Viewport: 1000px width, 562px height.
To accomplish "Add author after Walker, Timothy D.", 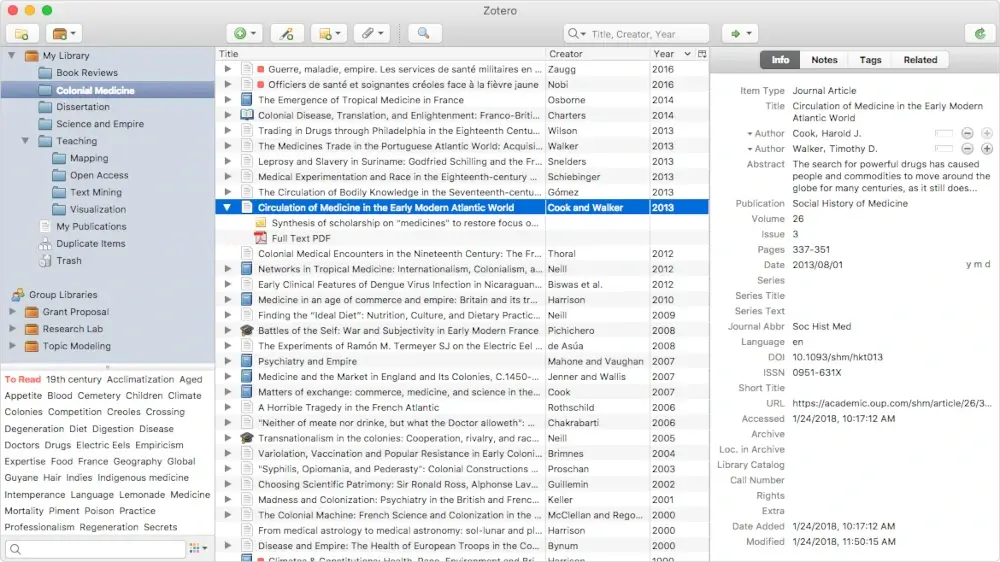I will pos(987,149).
